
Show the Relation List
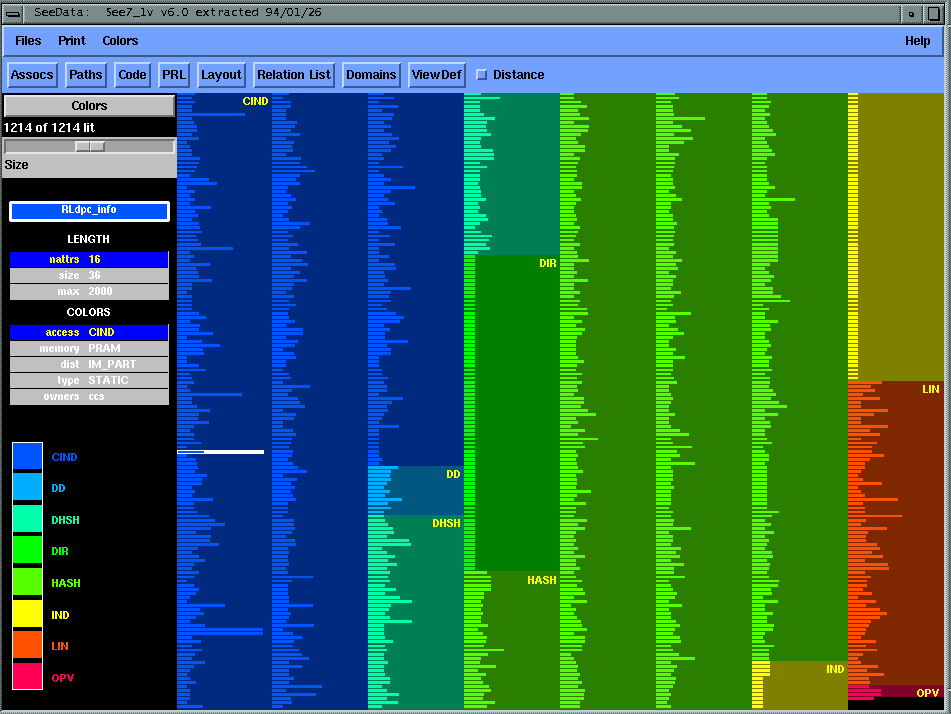[x=293, y=75]
